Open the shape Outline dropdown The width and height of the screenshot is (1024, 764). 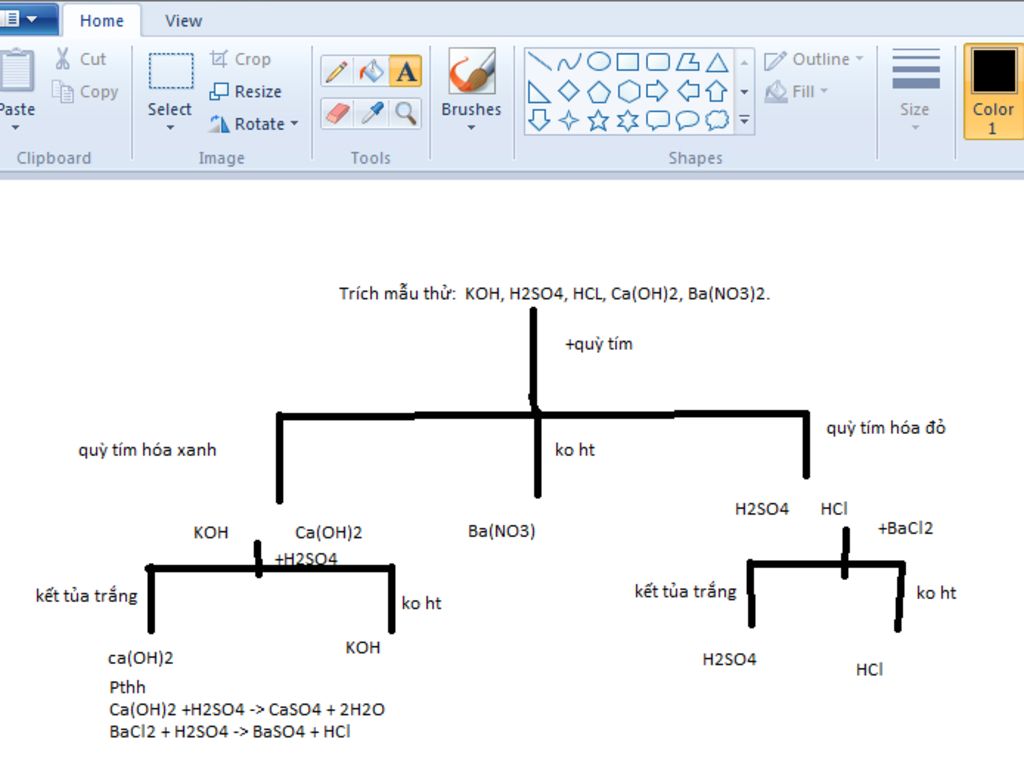[814, 59]
